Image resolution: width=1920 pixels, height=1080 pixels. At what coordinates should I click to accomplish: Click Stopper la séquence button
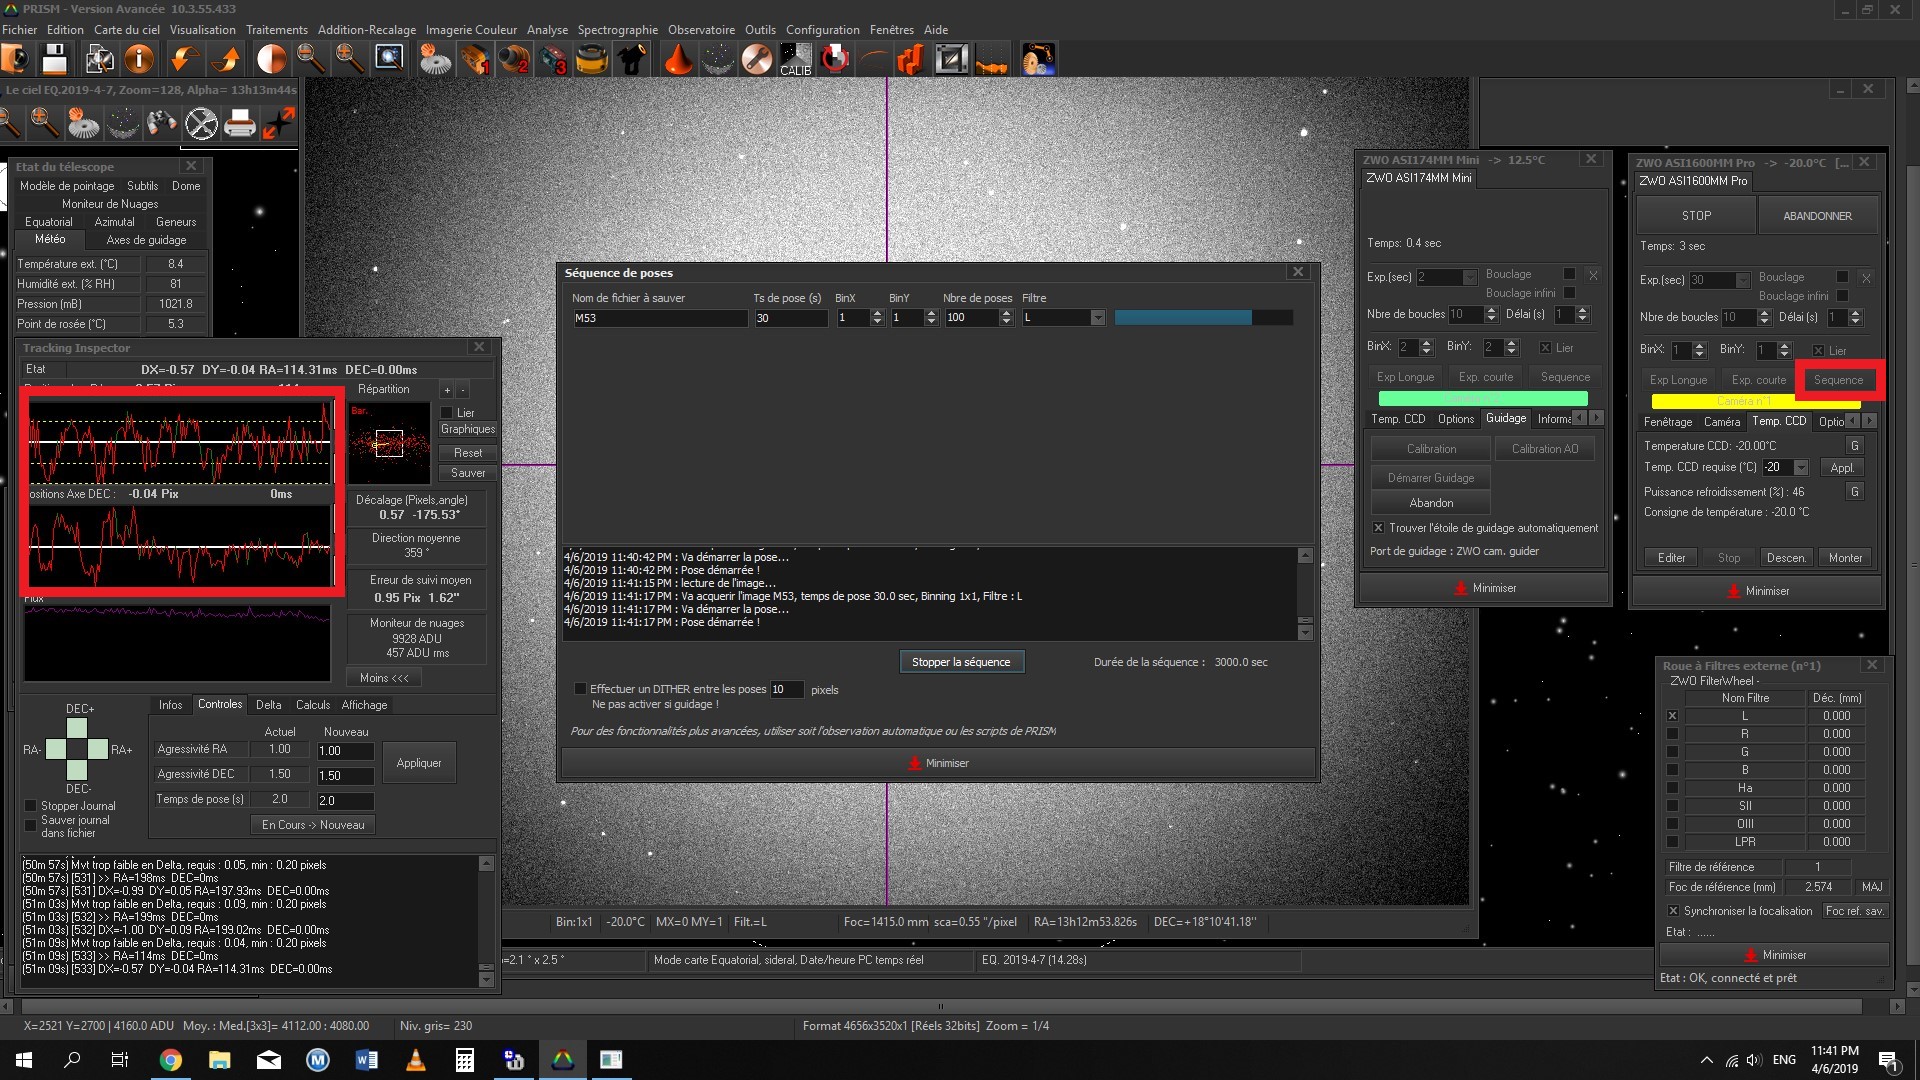pyautogui.click(x=961, y=662)
